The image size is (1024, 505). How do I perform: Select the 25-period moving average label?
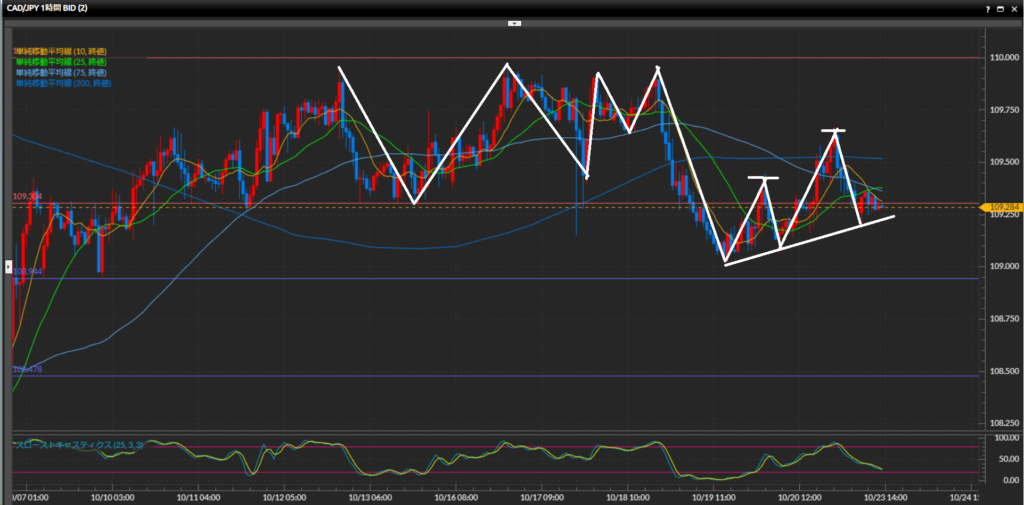pos(61,62)
